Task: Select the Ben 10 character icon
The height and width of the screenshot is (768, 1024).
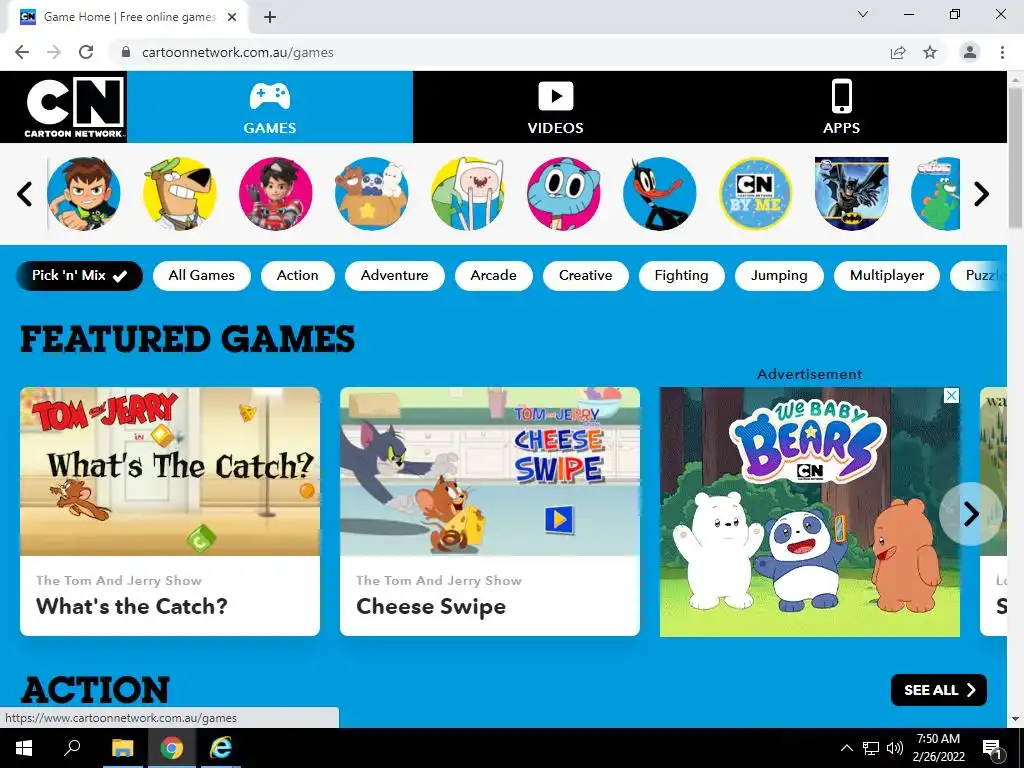Action: coord(84,193)
